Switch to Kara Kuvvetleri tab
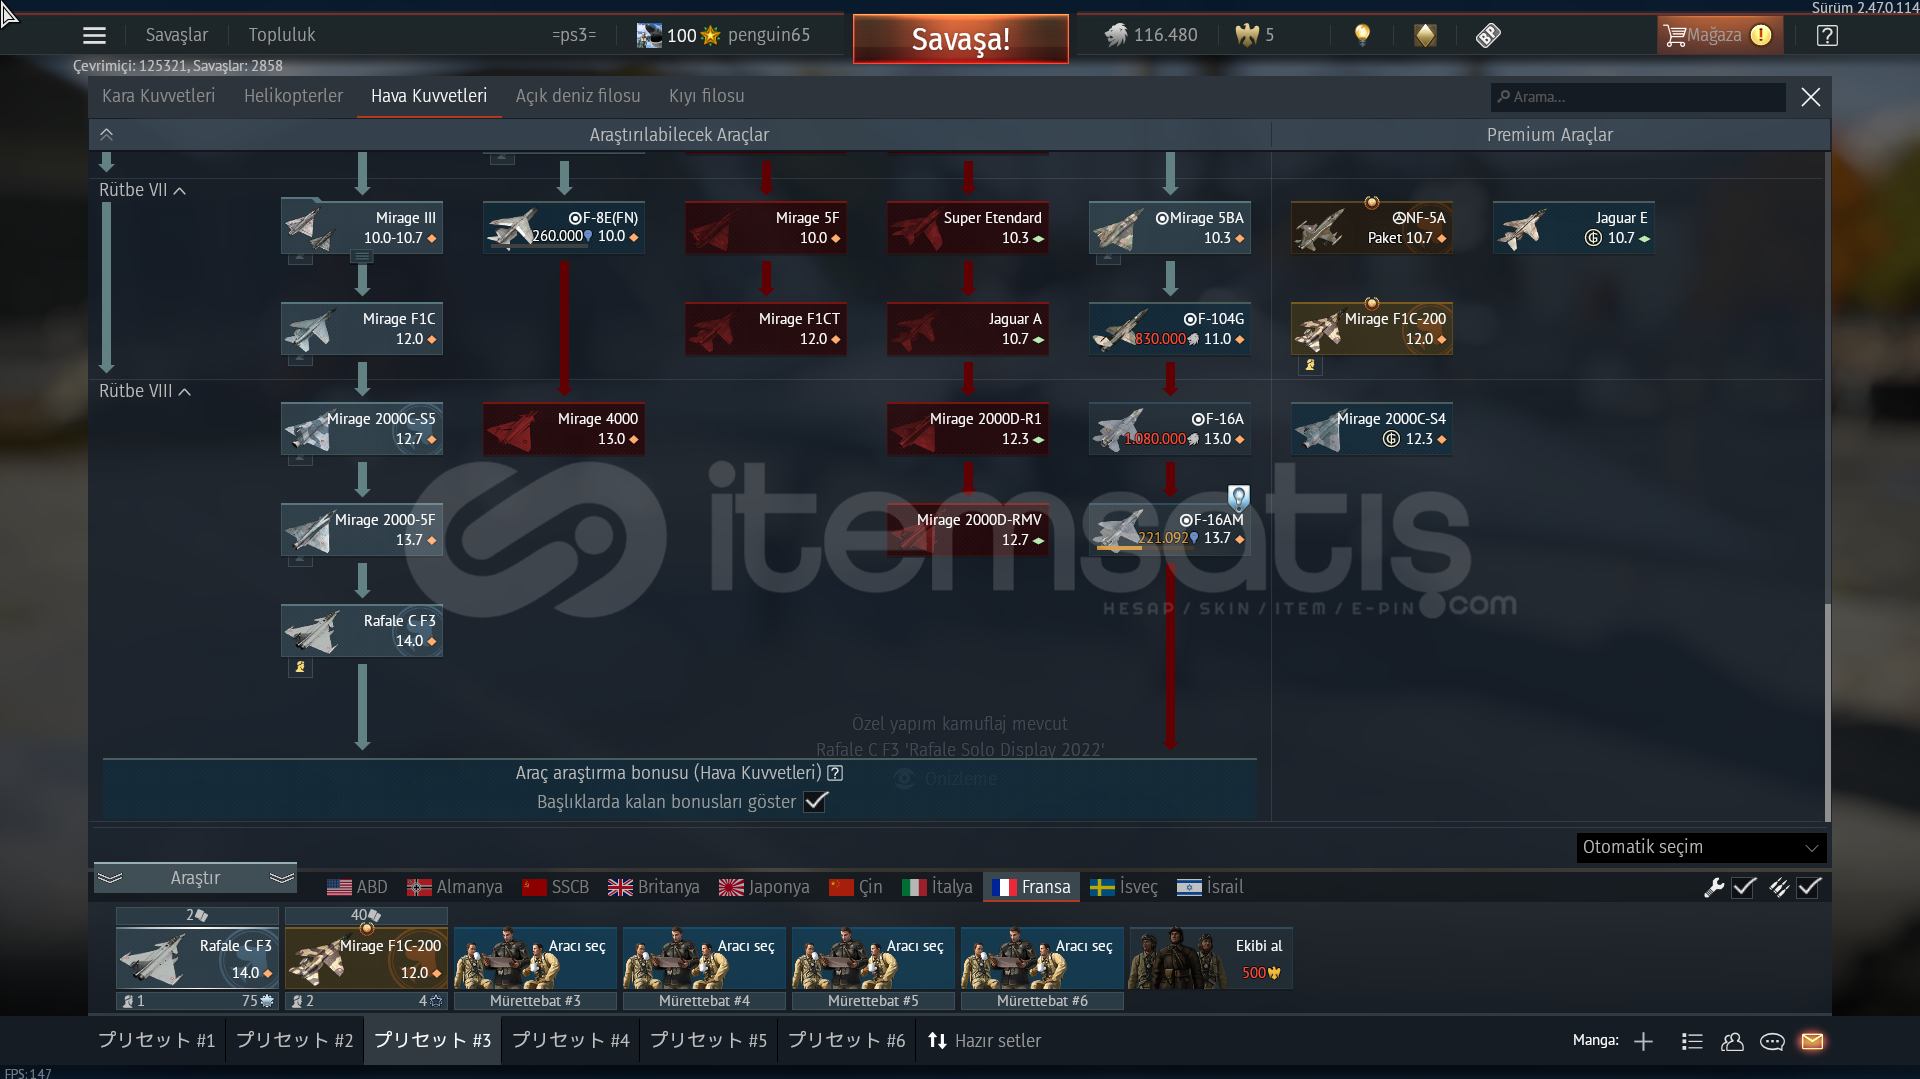Image resolution: width=1920 pixels, height=1079 pixels. 158,96
